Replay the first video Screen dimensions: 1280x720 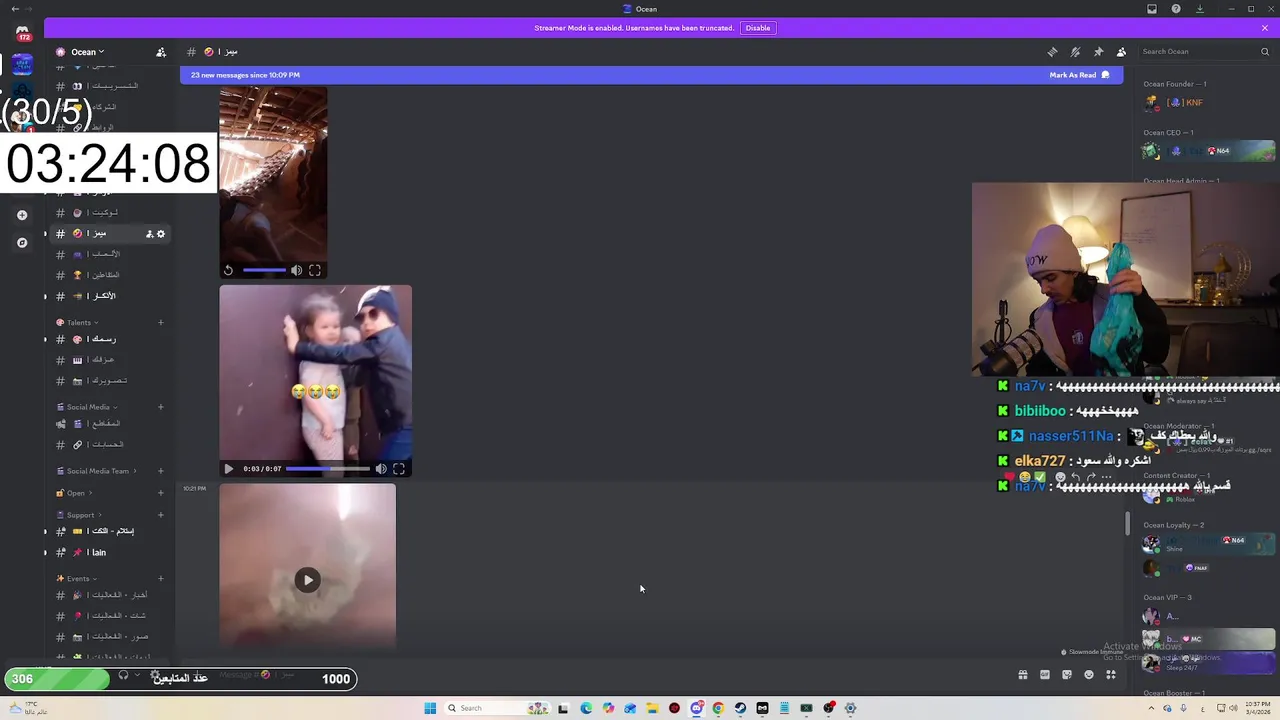[x=229, y=270]
